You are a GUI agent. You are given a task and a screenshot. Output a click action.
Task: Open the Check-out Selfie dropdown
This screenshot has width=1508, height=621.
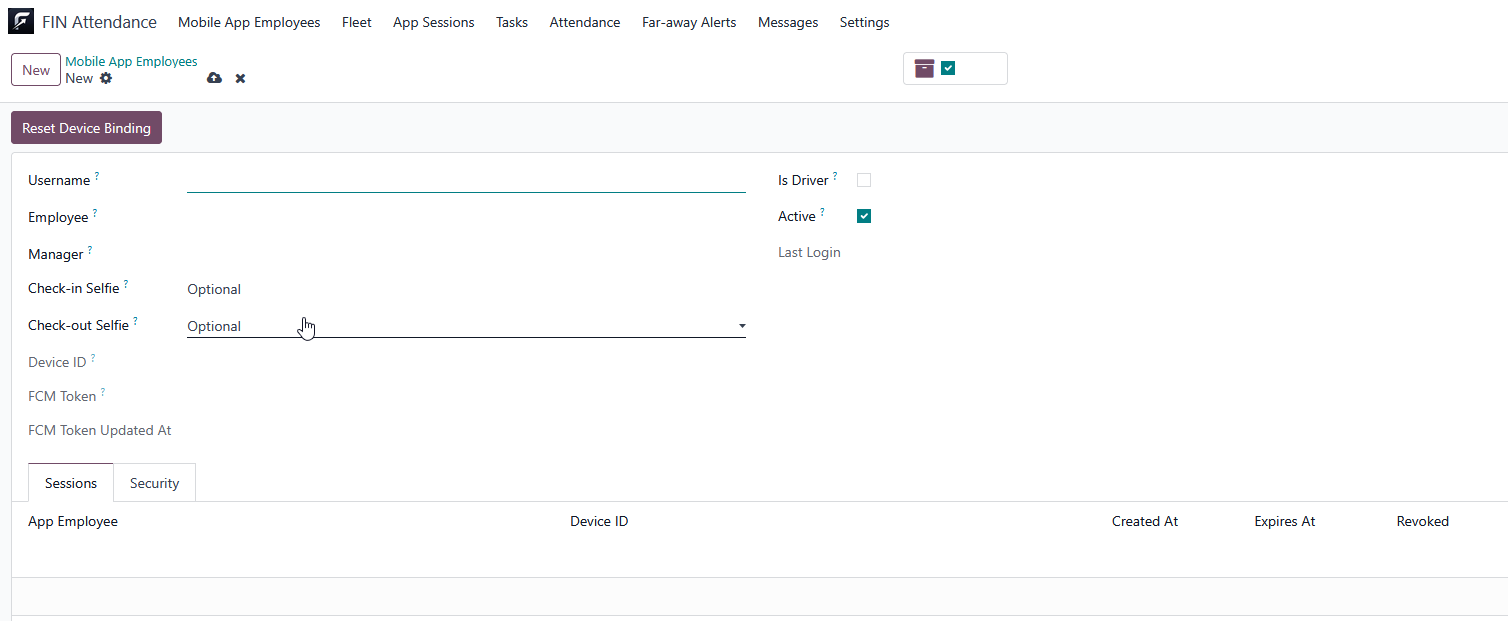tap(465, 326)
